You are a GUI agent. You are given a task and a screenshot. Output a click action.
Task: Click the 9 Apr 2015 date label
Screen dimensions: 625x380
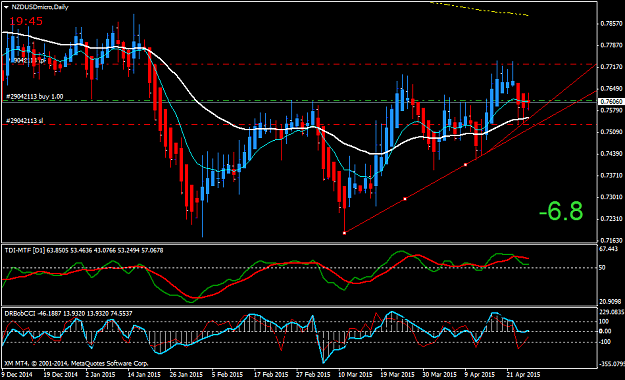tap(480, 374)
